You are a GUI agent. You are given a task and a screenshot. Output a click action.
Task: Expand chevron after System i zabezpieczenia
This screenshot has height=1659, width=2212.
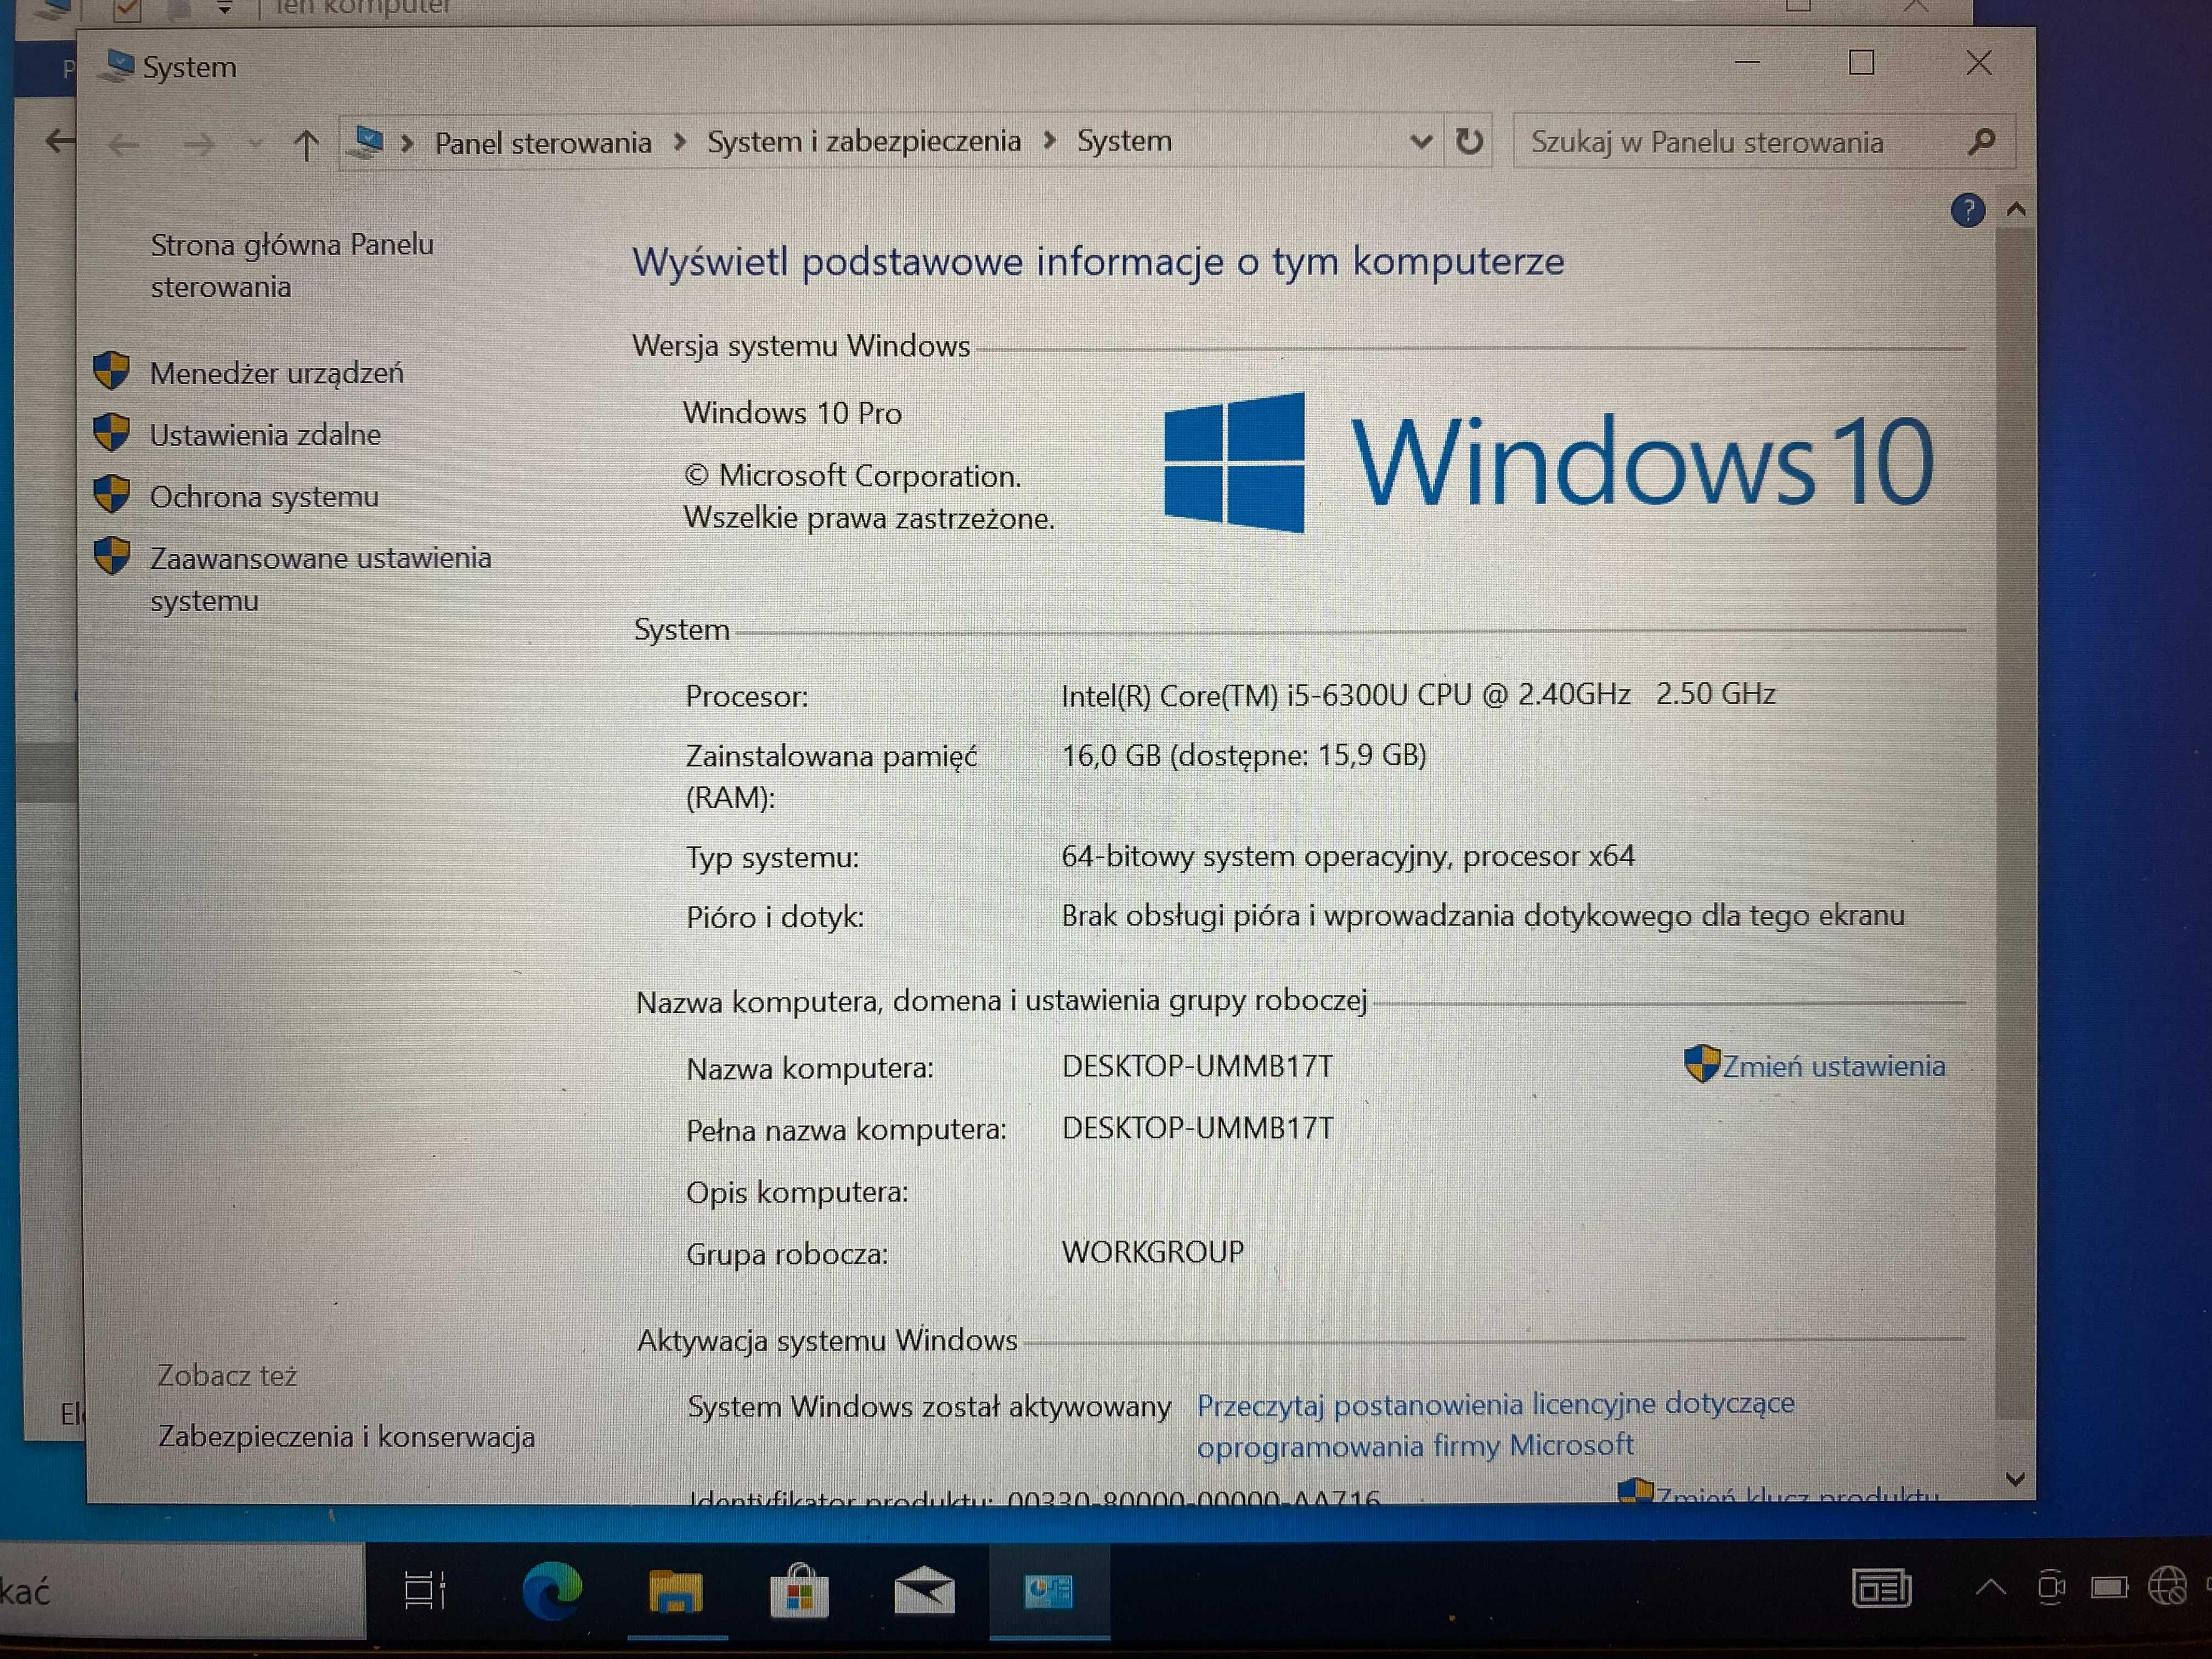click(x=1049, y=141)
